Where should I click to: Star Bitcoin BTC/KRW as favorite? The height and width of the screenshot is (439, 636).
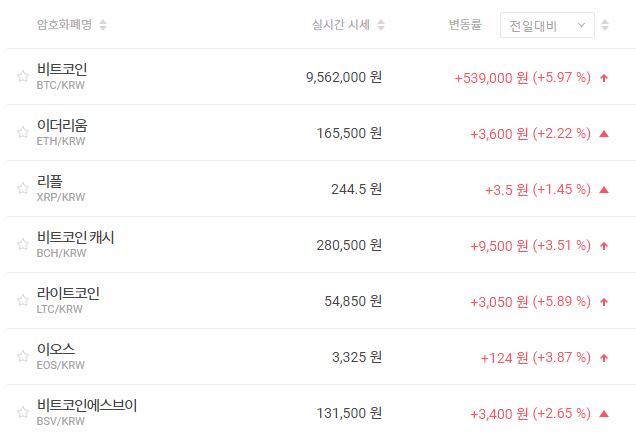[22, 76]
